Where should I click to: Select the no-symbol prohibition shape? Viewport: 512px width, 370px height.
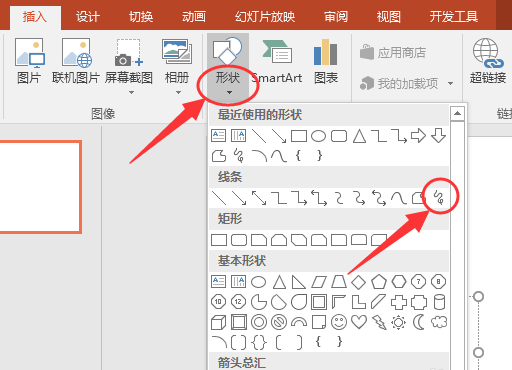coord(279,322)
